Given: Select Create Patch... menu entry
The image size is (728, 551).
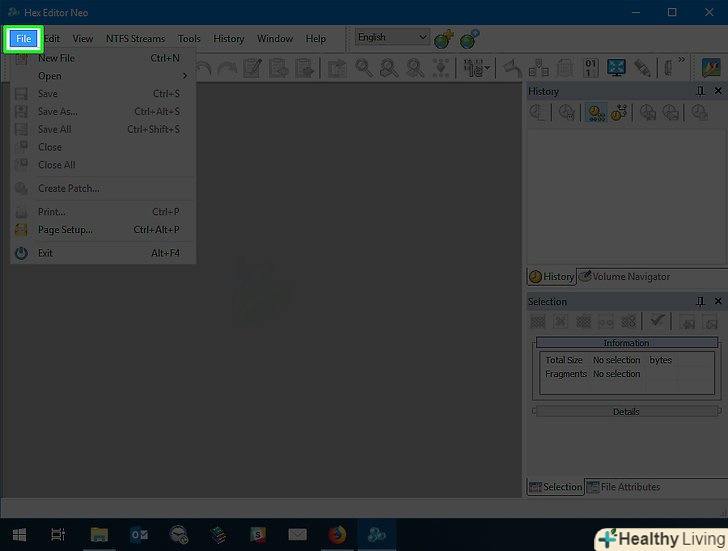Looking at the screenshot, I should point(103,188).
